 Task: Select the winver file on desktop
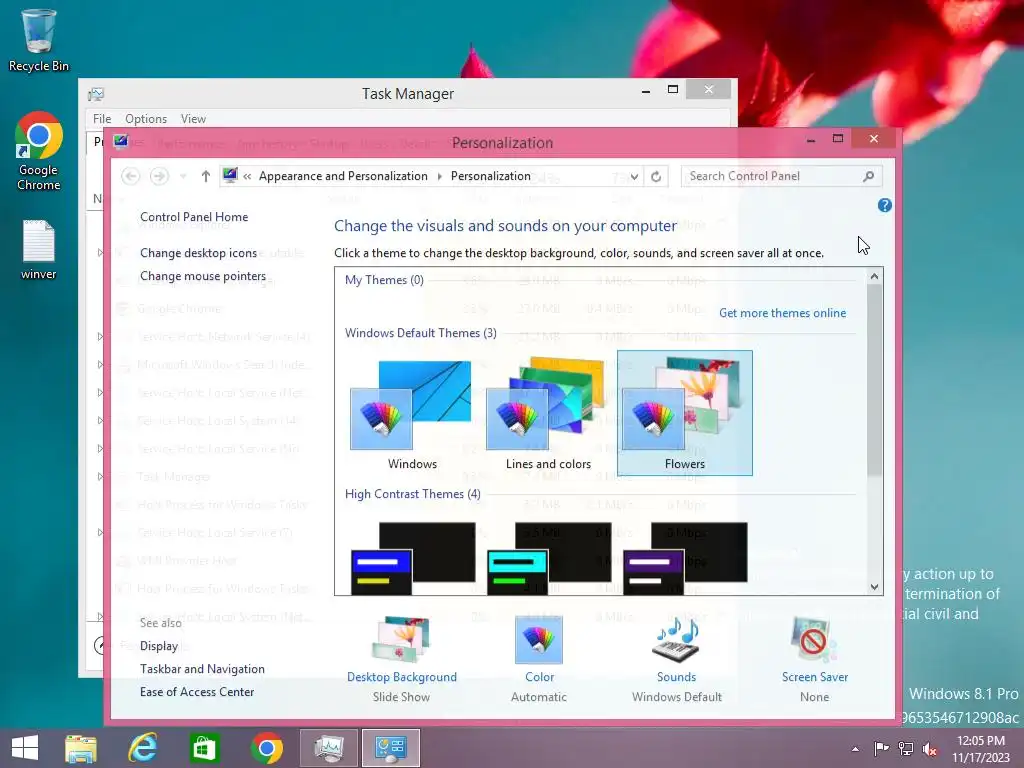coord(39,250)
